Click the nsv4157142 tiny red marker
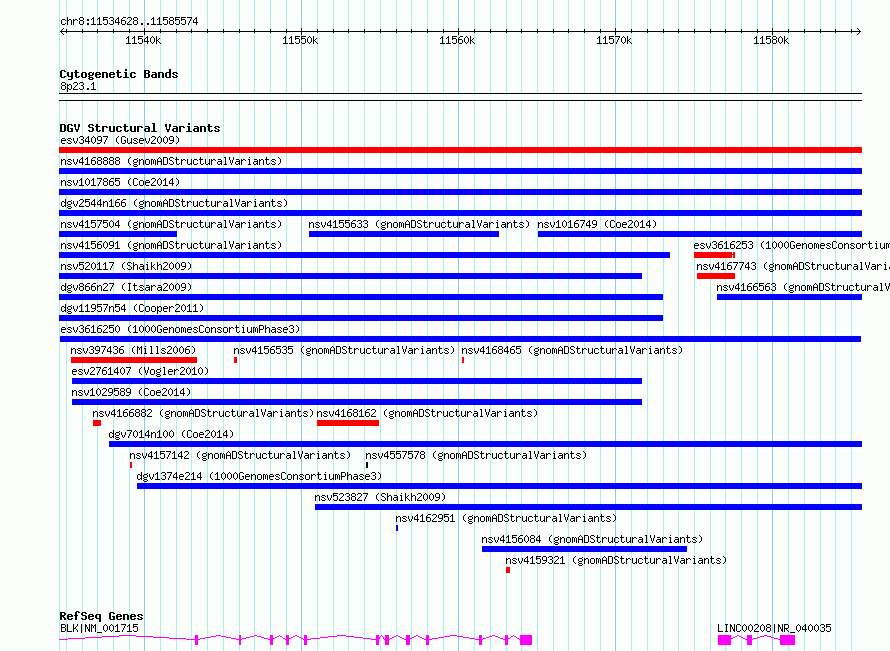The image size is (890, 651). pos(131,465)
